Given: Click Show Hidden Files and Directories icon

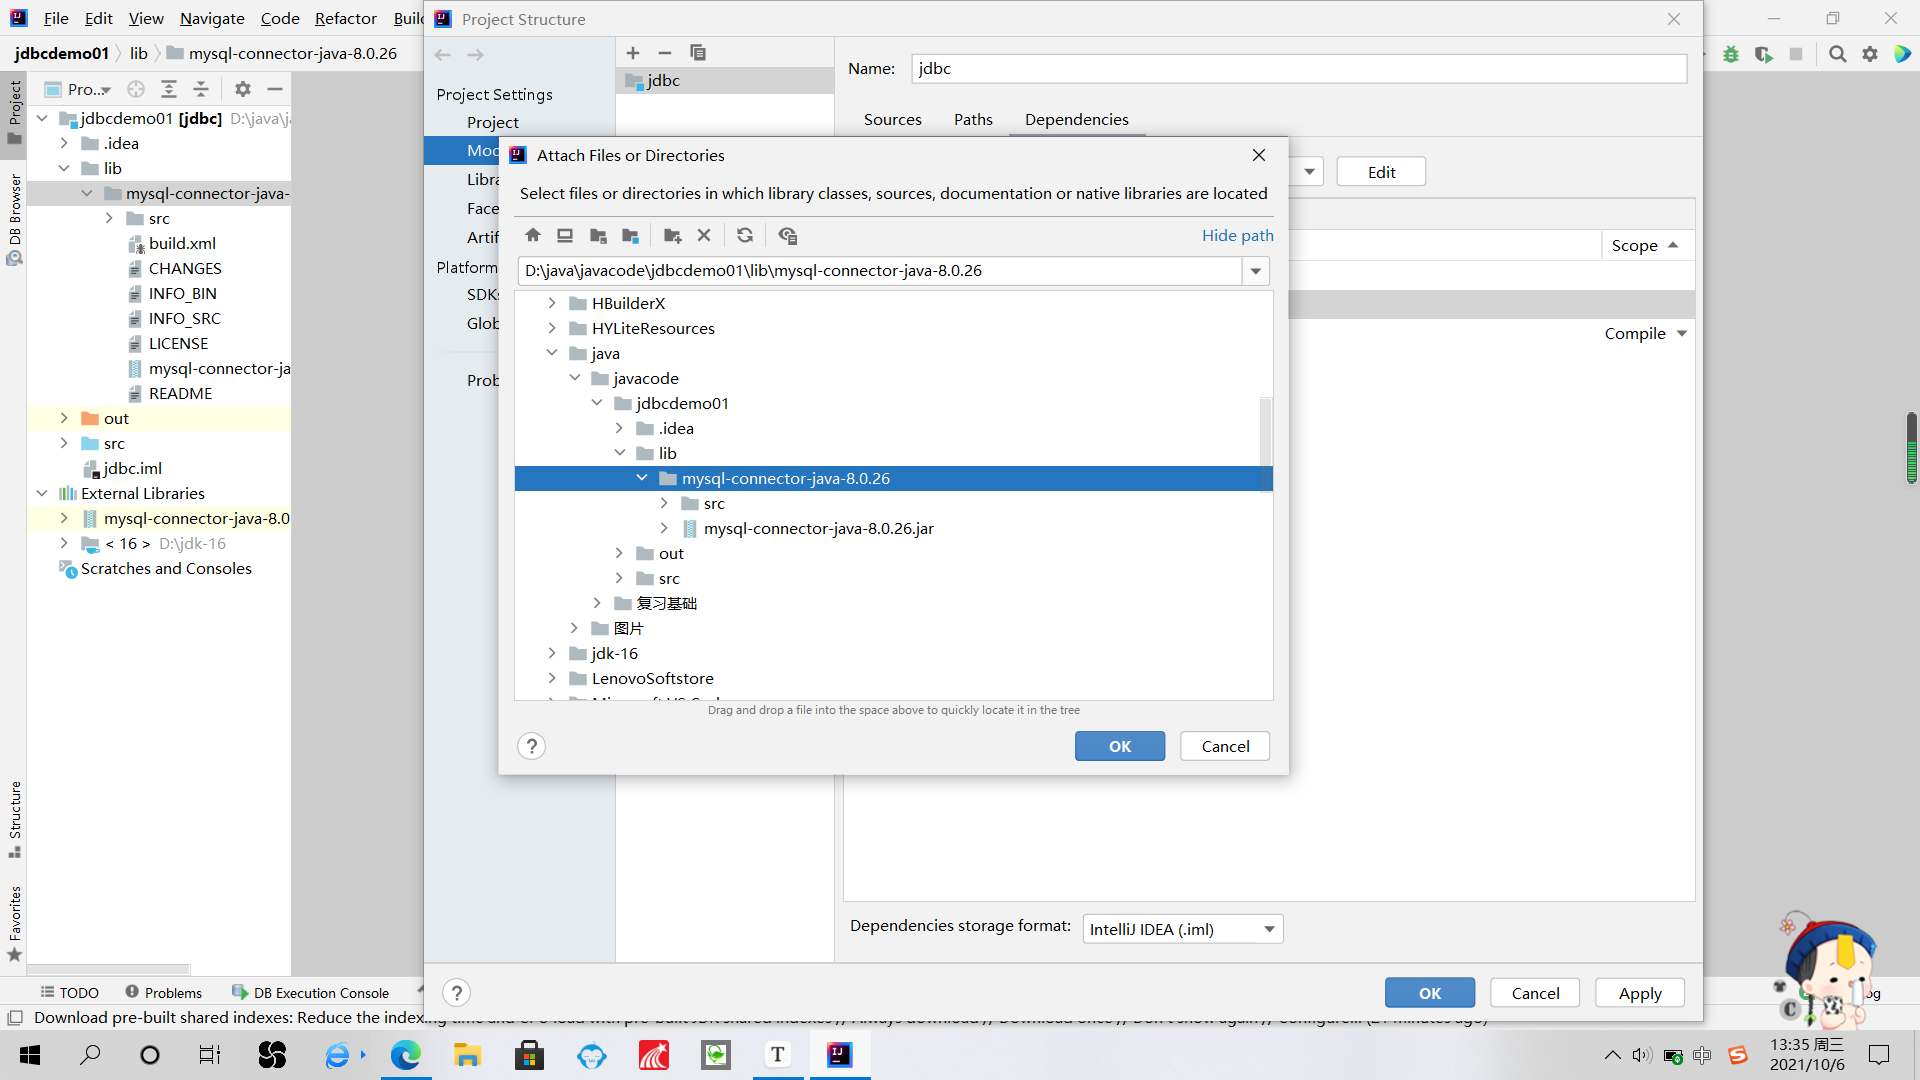Looking at the screenshot, I should pos(788,236).
